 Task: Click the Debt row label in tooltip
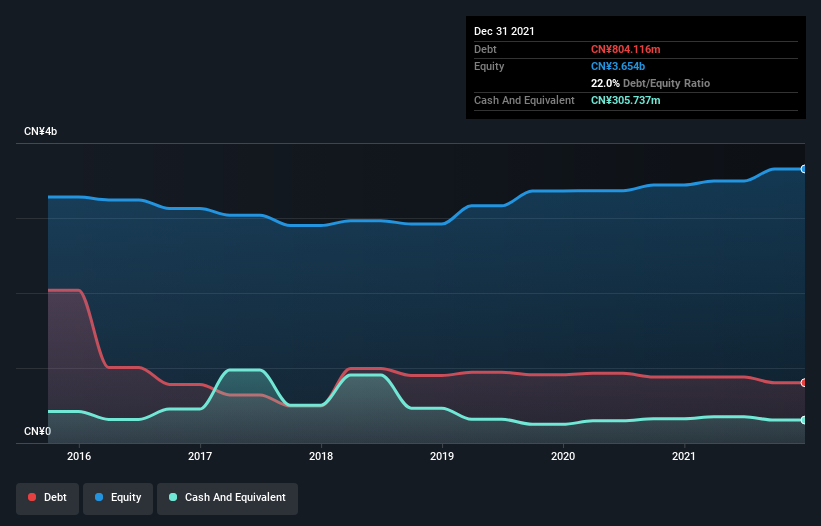[485, 49]
